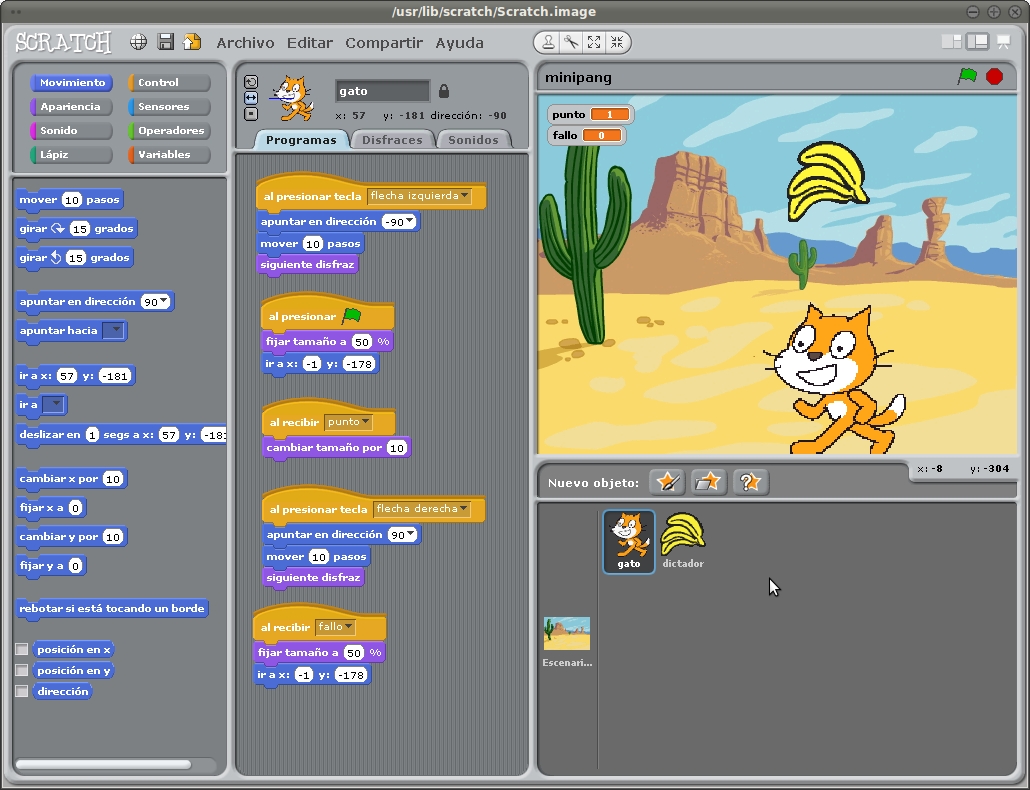The width and height of the screenshot is (1030, 790).
Task: Open the Compartir menu
Action: pyautogui.click(x=383, y=42)
